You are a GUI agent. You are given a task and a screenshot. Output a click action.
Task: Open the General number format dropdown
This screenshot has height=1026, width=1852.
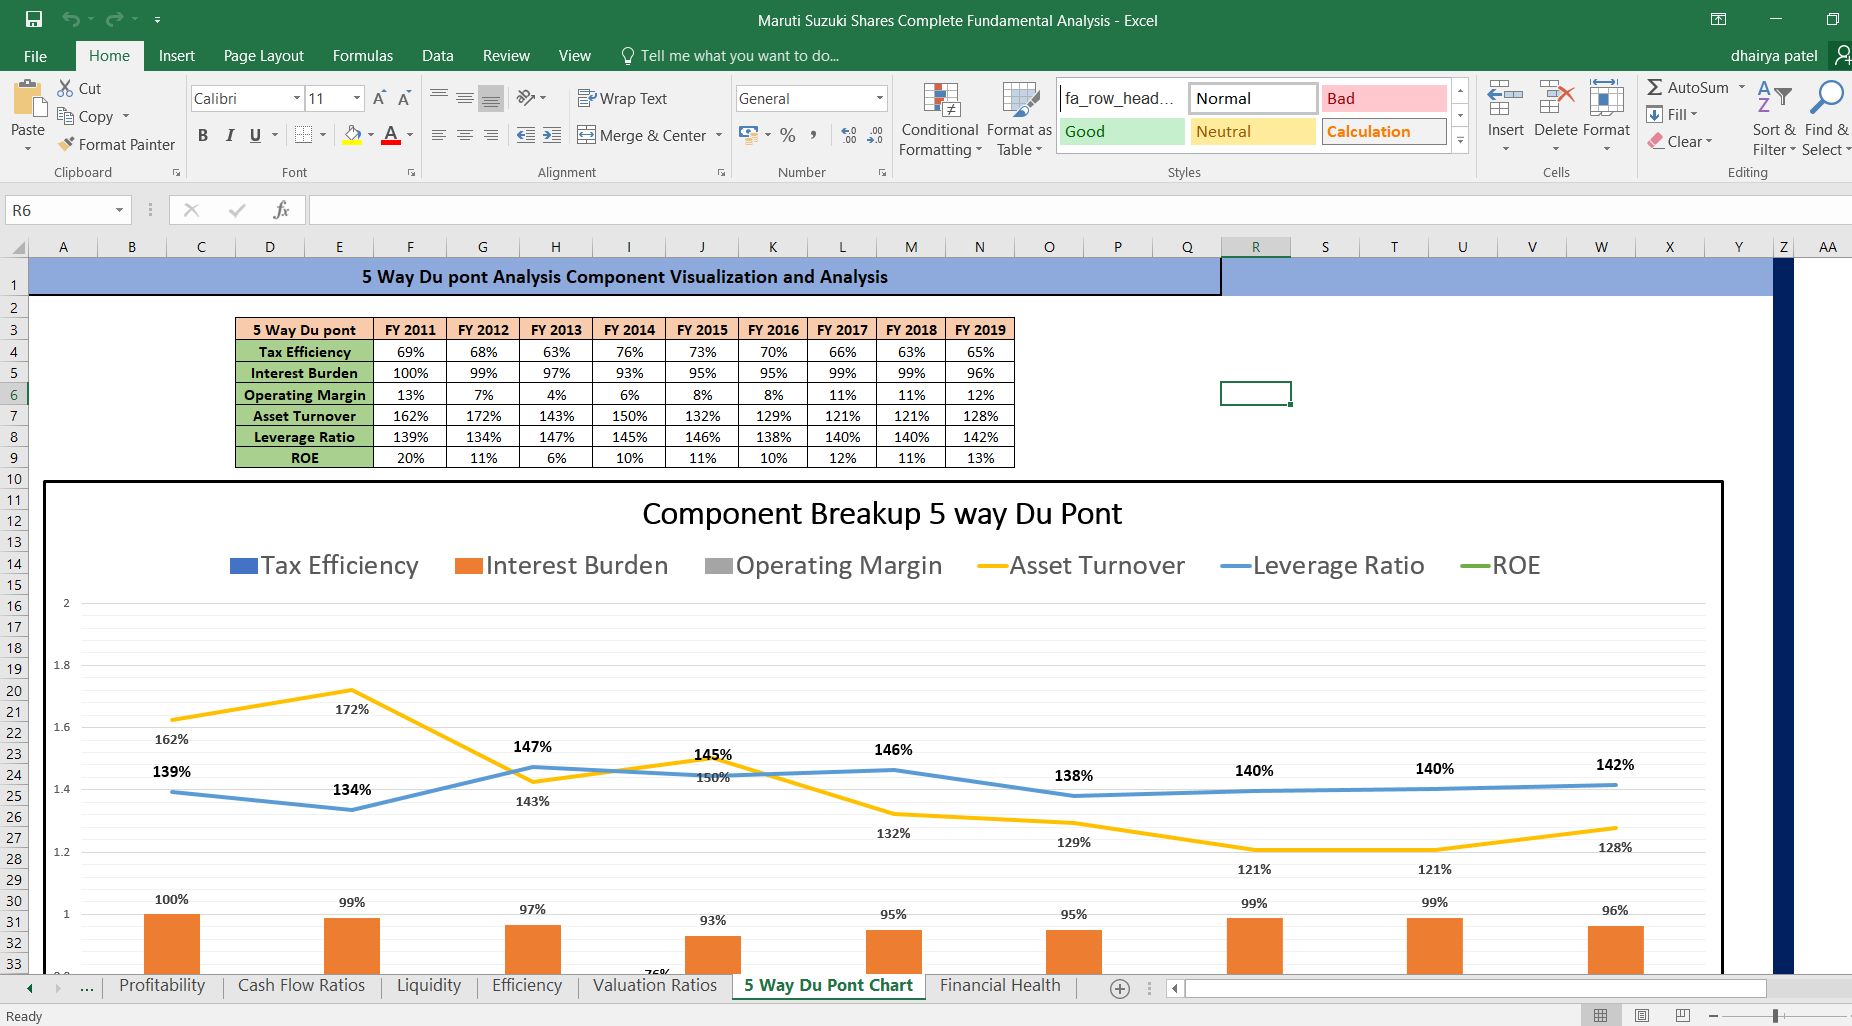tap(880, 98)
